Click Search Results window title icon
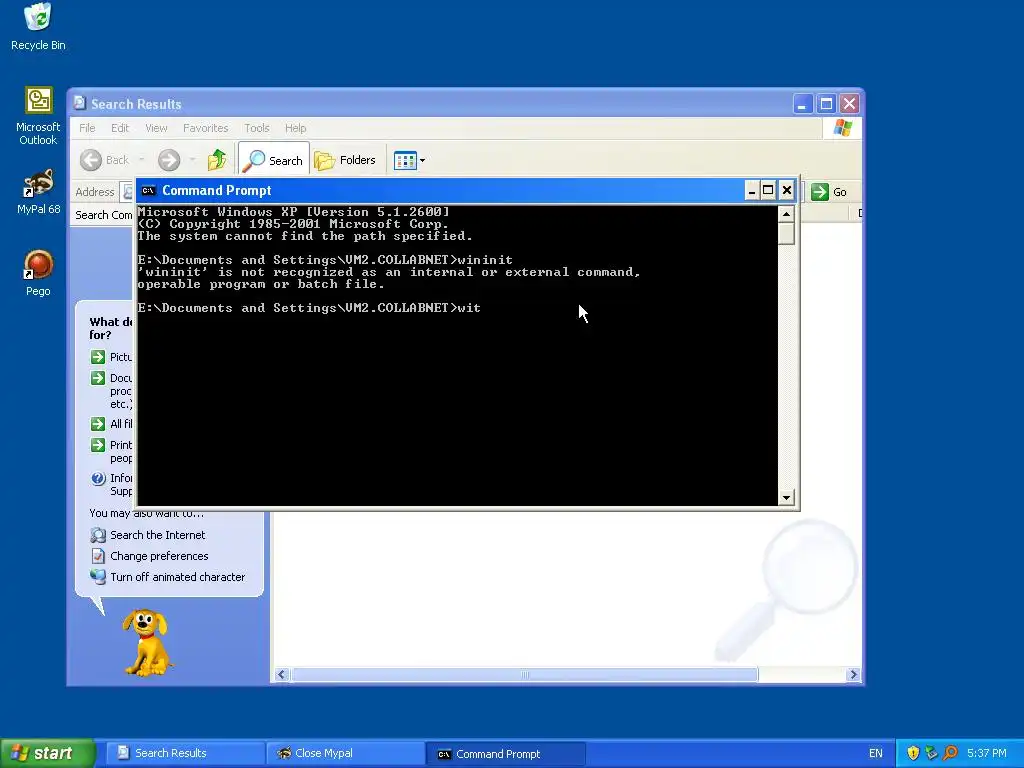This screenshot has width=1024, height=768. click(80, 103)
